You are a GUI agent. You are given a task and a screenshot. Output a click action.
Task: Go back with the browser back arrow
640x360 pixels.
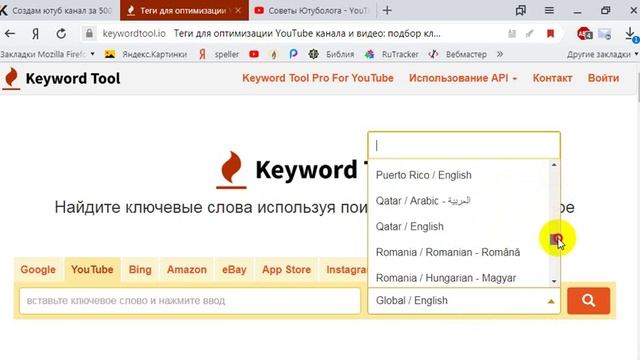click(x=9, y=33)
